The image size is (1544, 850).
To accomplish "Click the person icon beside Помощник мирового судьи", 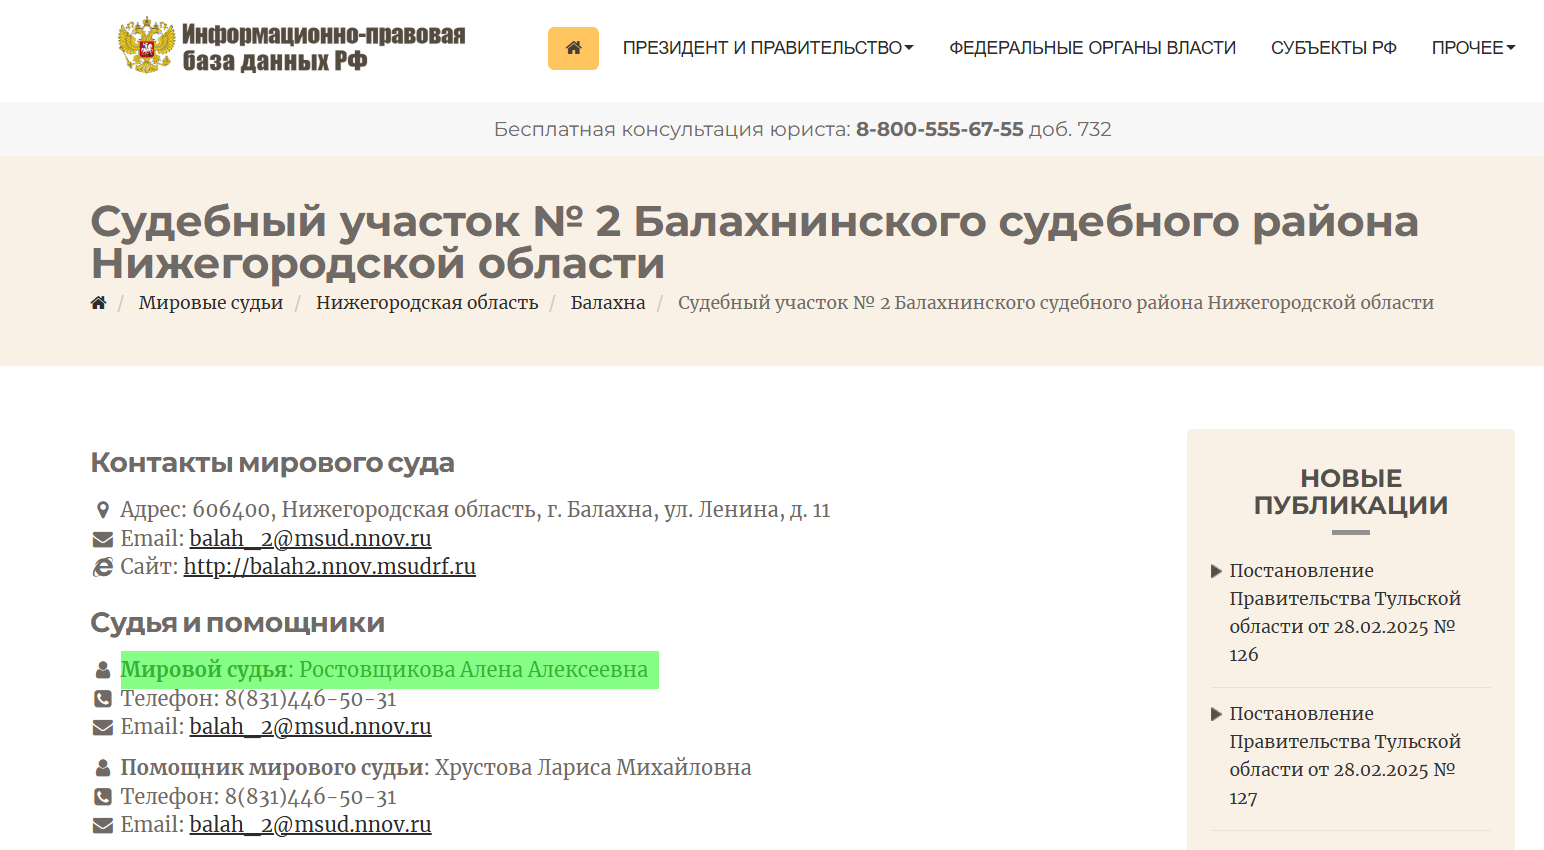I will [x=104, y=766].
